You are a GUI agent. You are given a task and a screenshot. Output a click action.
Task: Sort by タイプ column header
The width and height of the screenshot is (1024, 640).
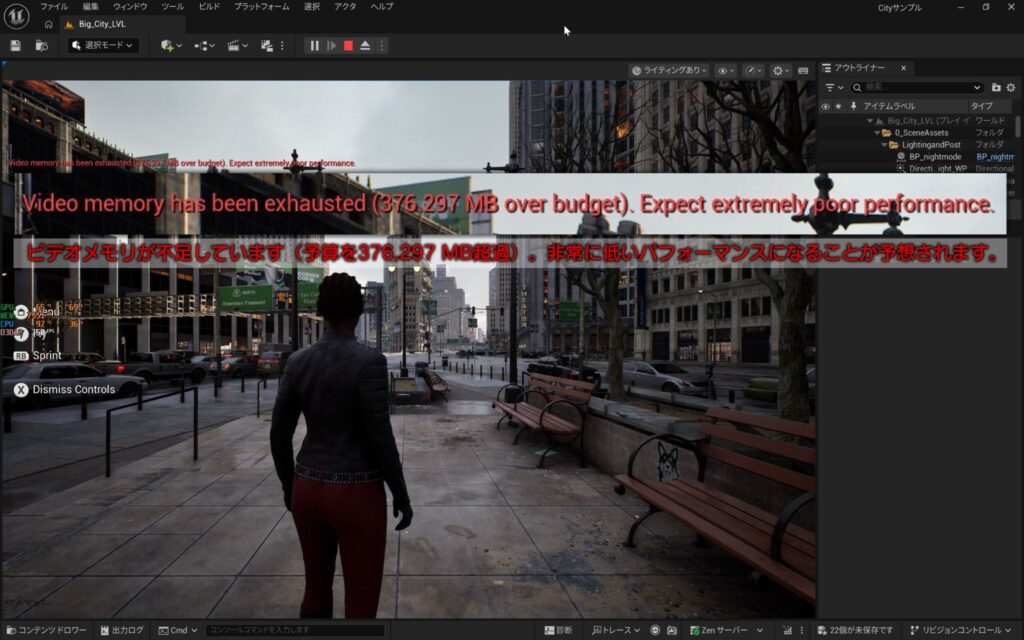pyautogui.click(x=989, y=106)
